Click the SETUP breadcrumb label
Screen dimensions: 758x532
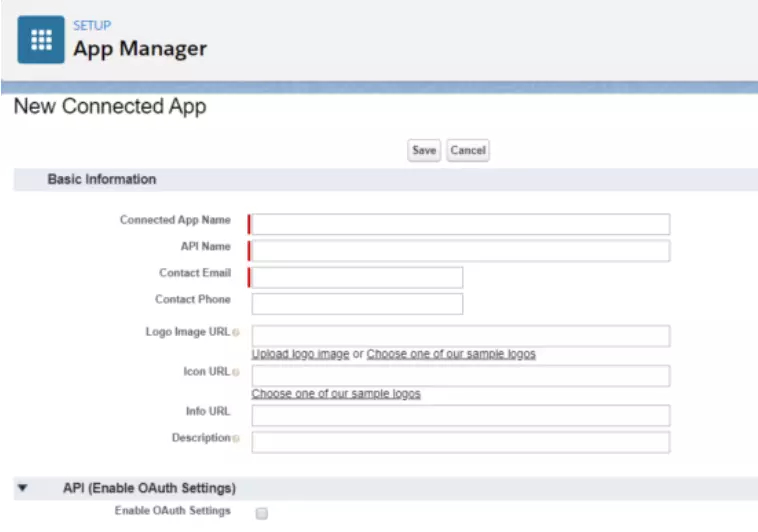[90, 26]
